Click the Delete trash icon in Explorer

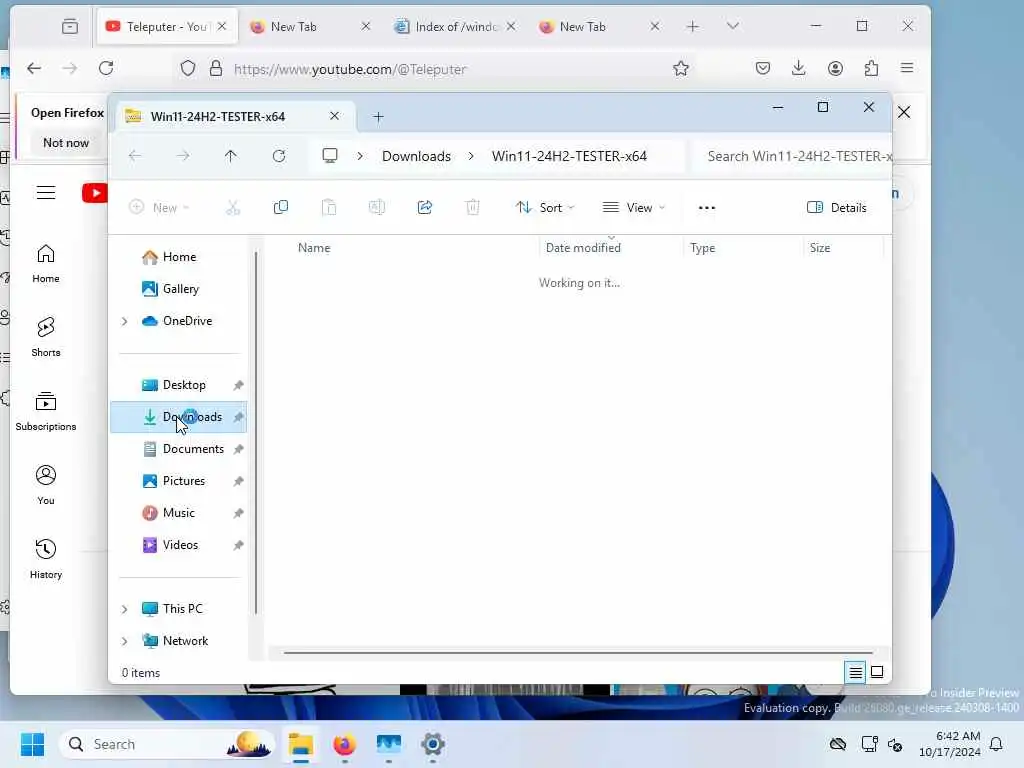pos(473,208)
